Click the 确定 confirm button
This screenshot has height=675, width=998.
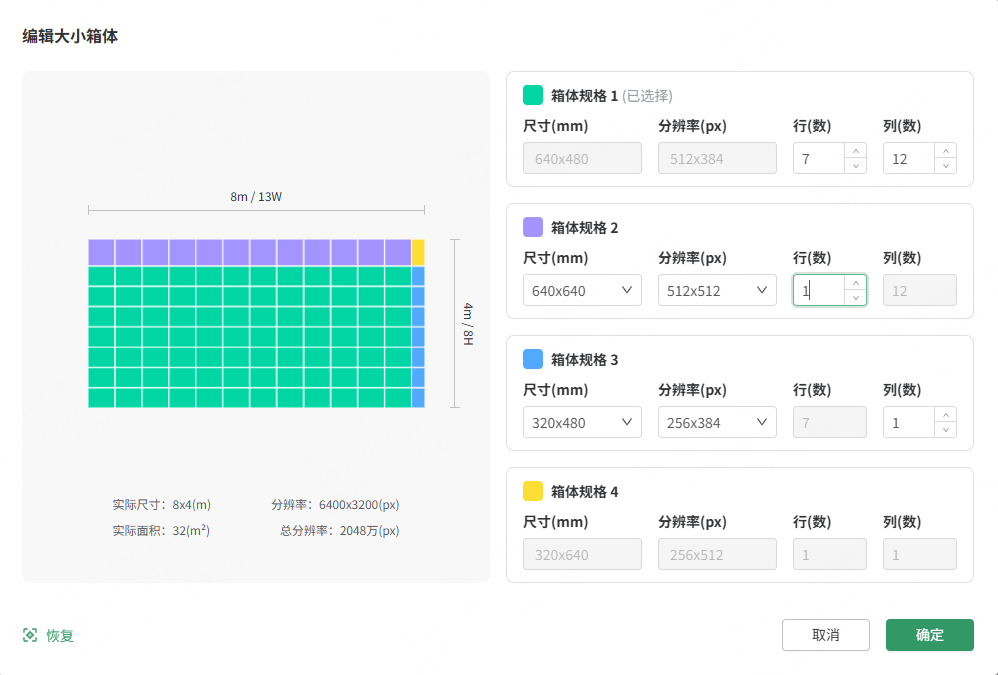929,635
